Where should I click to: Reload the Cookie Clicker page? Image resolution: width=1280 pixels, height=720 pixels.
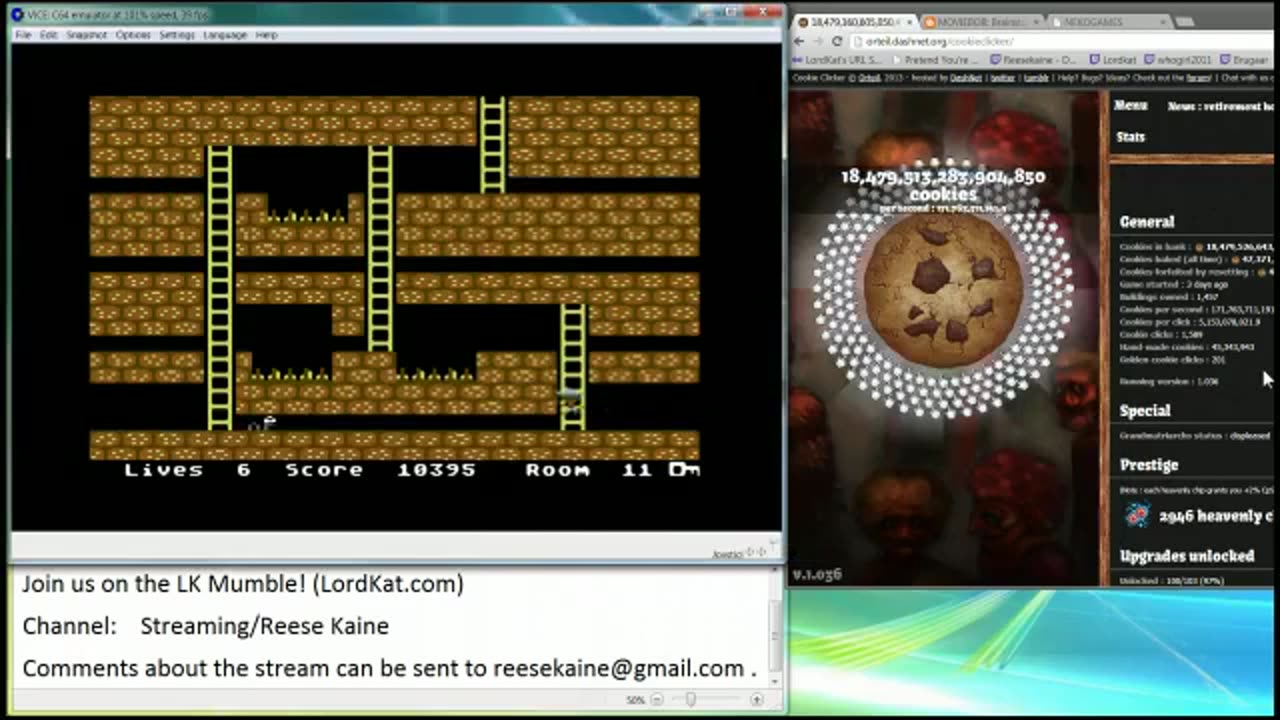(x=836, y=41)
